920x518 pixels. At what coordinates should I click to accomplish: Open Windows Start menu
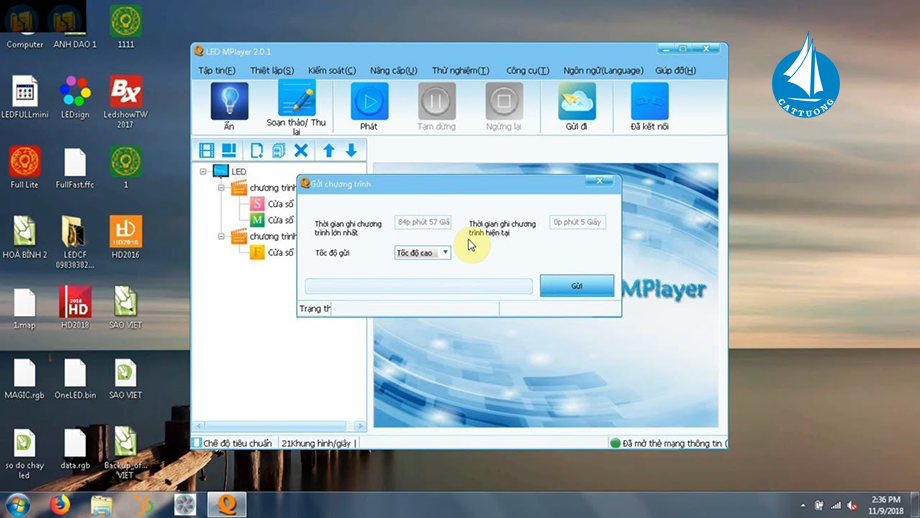click(18, 505)
